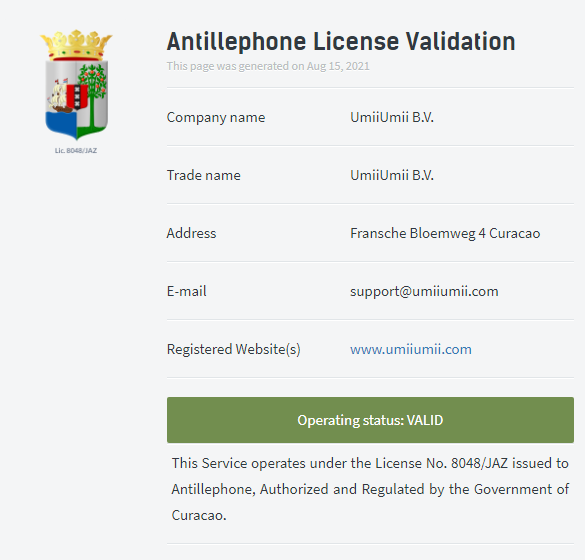
Task: Click the UmiiUmii B.V. company name value
Action: [392, 117]
